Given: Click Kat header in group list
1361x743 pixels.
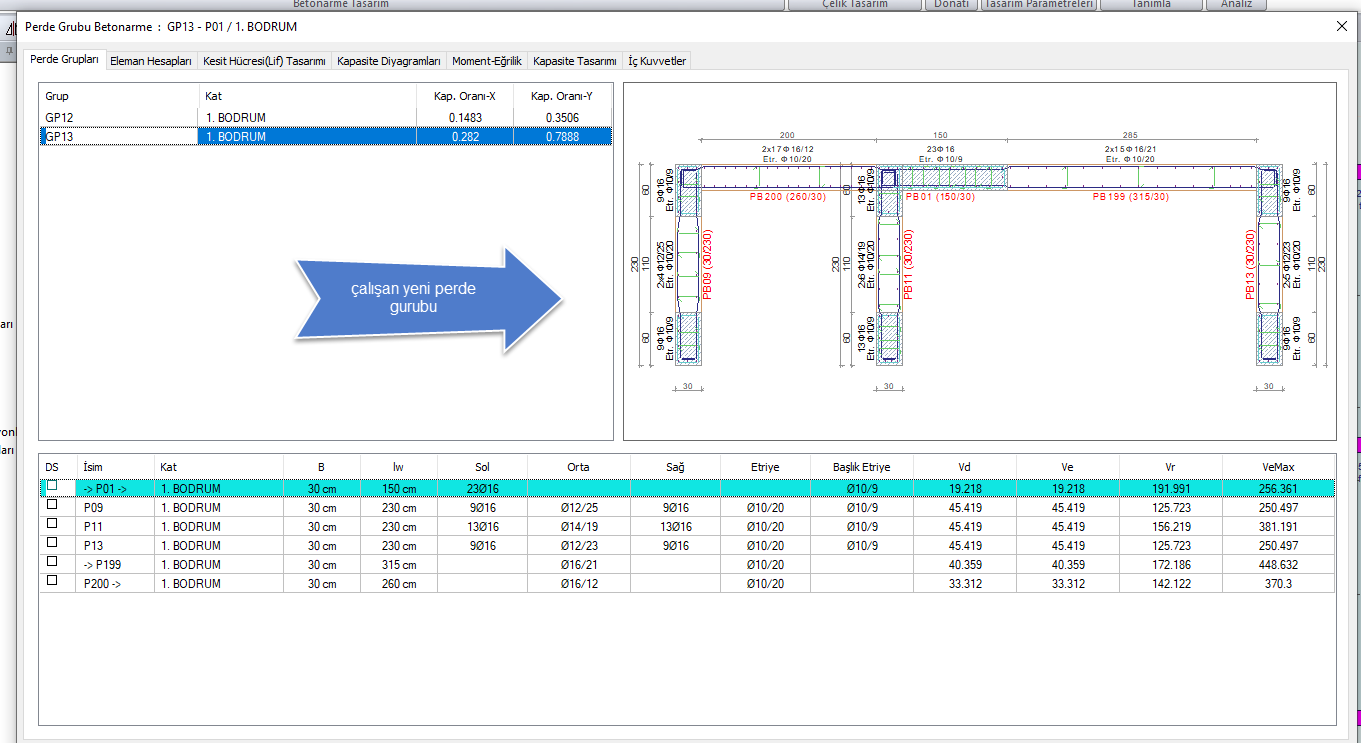Looking at the screenshot, I should (307, 96).
